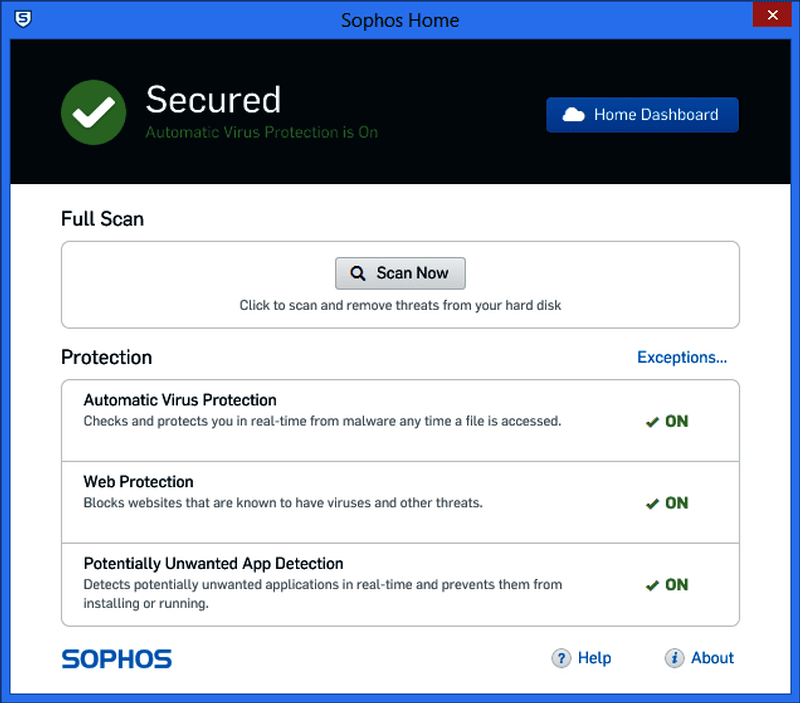
Task: Start a full scan with Scan Now
Action: [x=400, y=273]
